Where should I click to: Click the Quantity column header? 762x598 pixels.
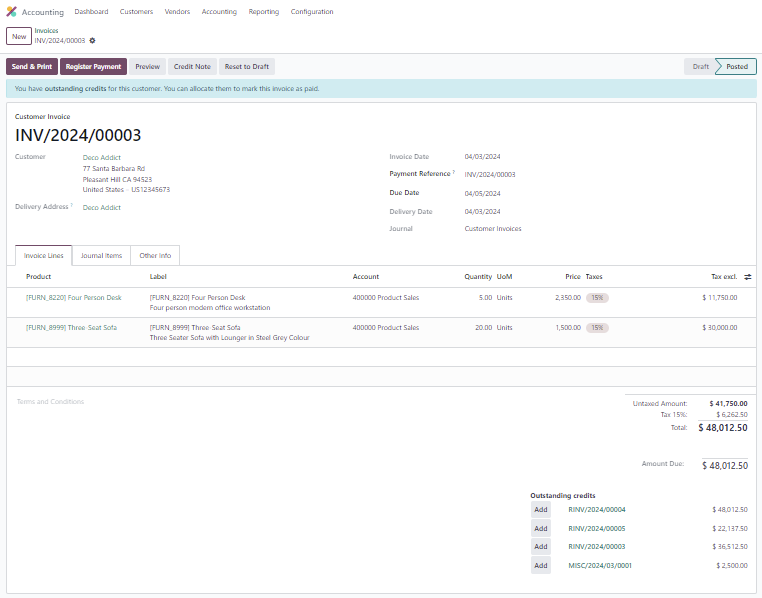(x=478, y=277)
